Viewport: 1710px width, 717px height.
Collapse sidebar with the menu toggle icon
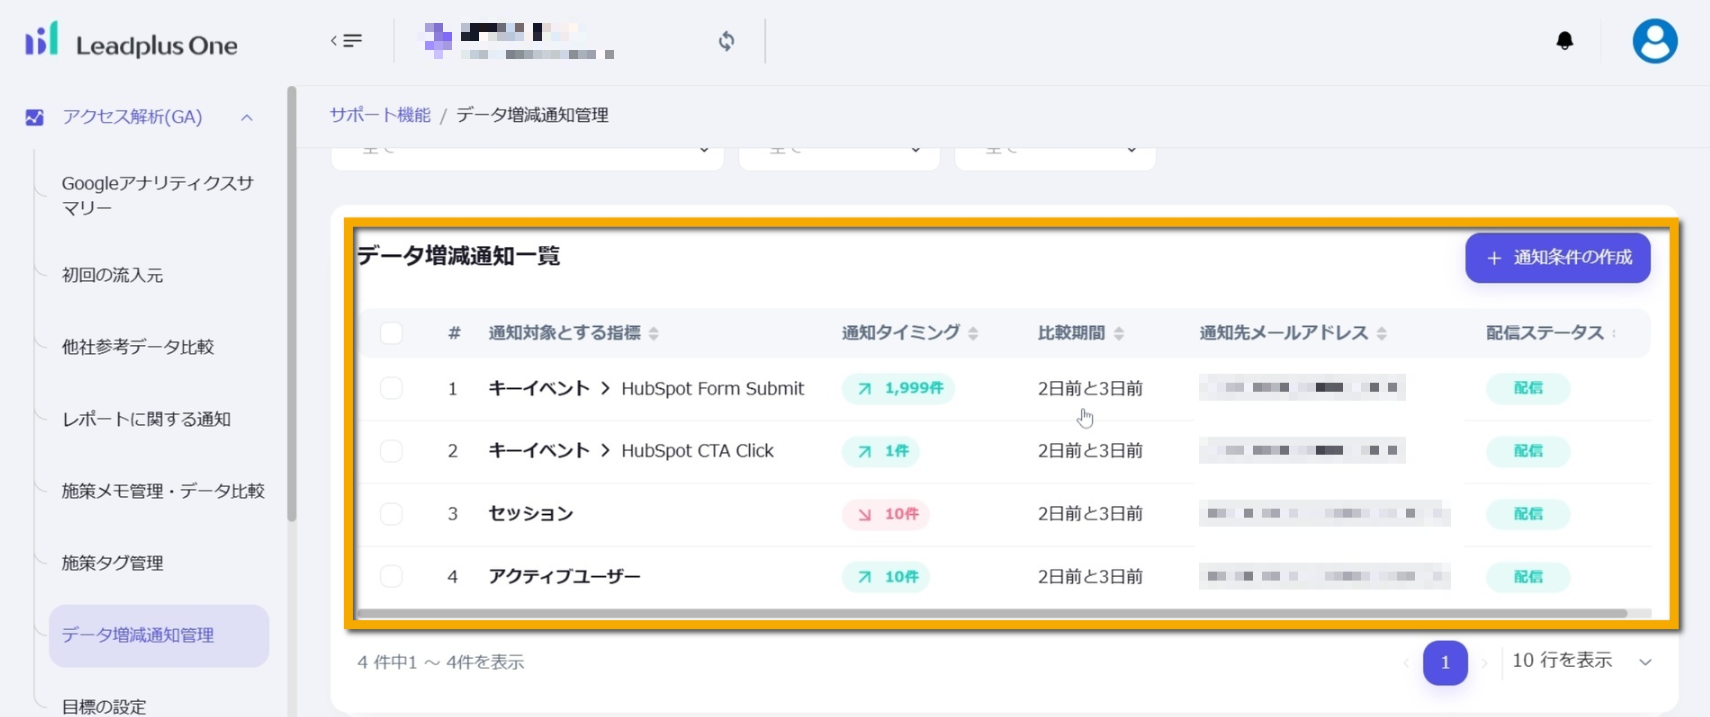click(346, 41)
